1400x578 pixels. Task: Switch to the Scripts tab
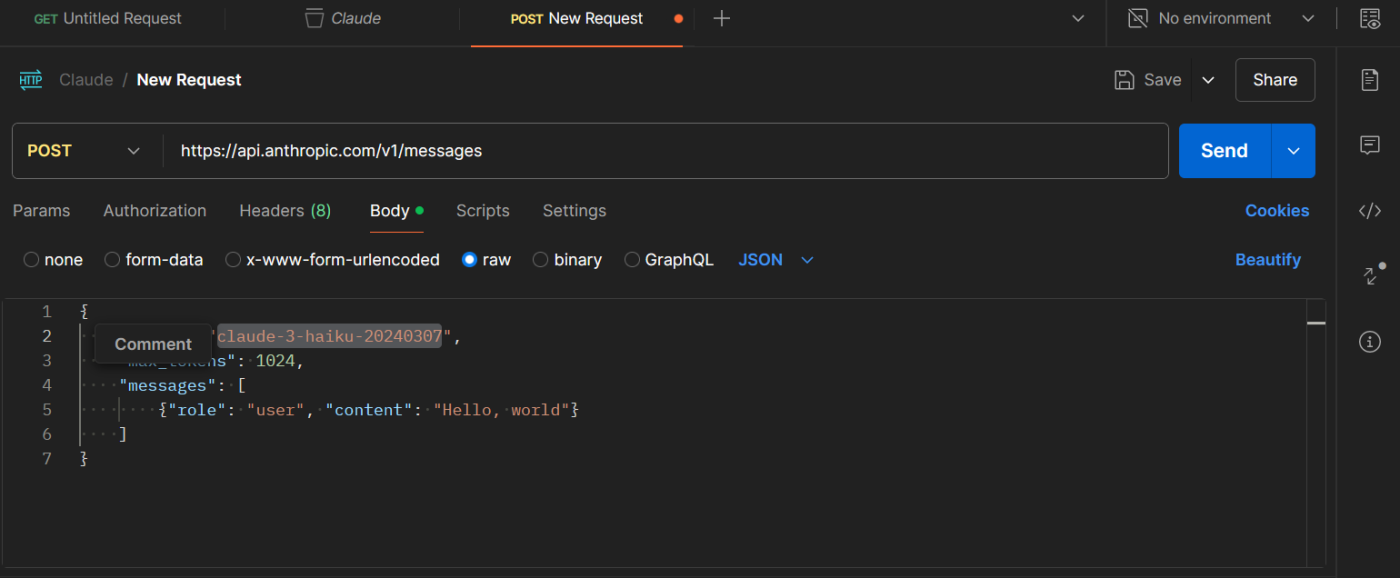(483, 211)
